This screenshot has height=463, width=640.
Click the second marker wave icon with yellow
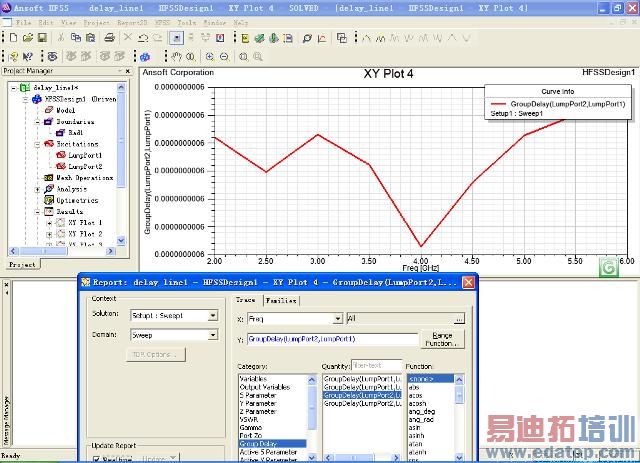(x=380, y=38)
